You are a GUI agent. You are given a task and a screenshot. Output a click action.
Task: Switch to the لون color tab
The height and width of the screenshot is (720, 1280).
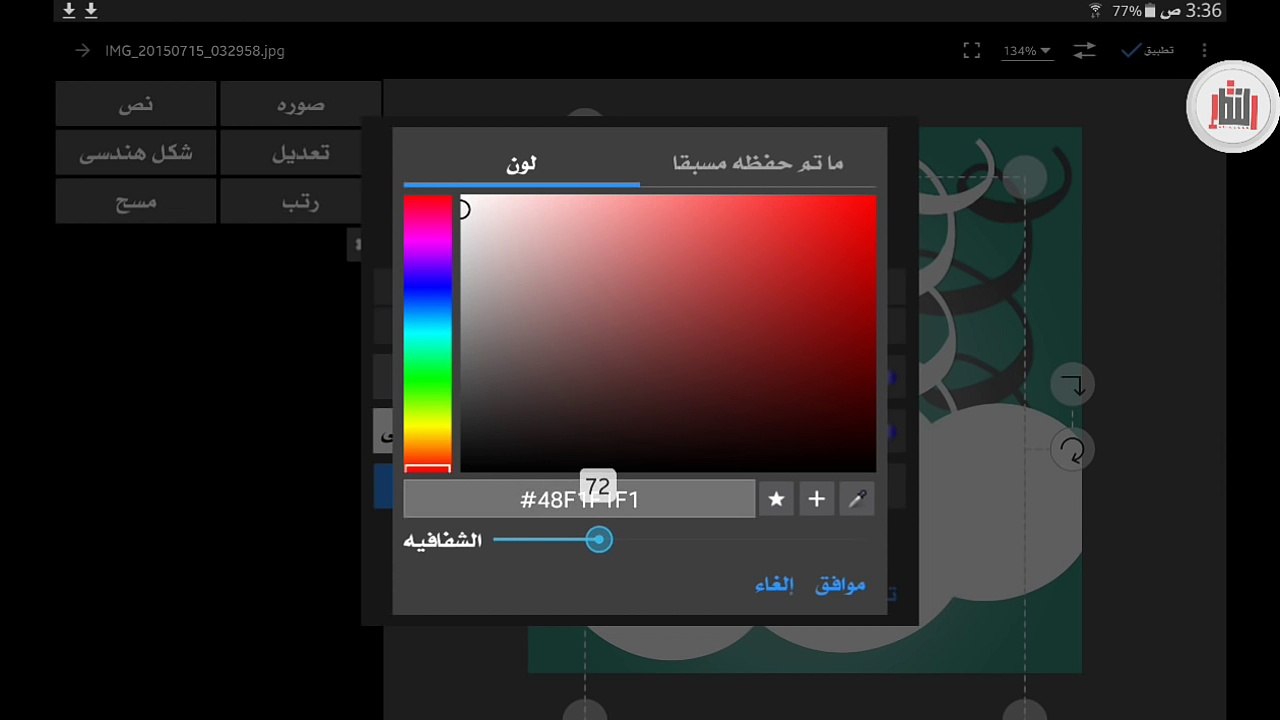521,163
